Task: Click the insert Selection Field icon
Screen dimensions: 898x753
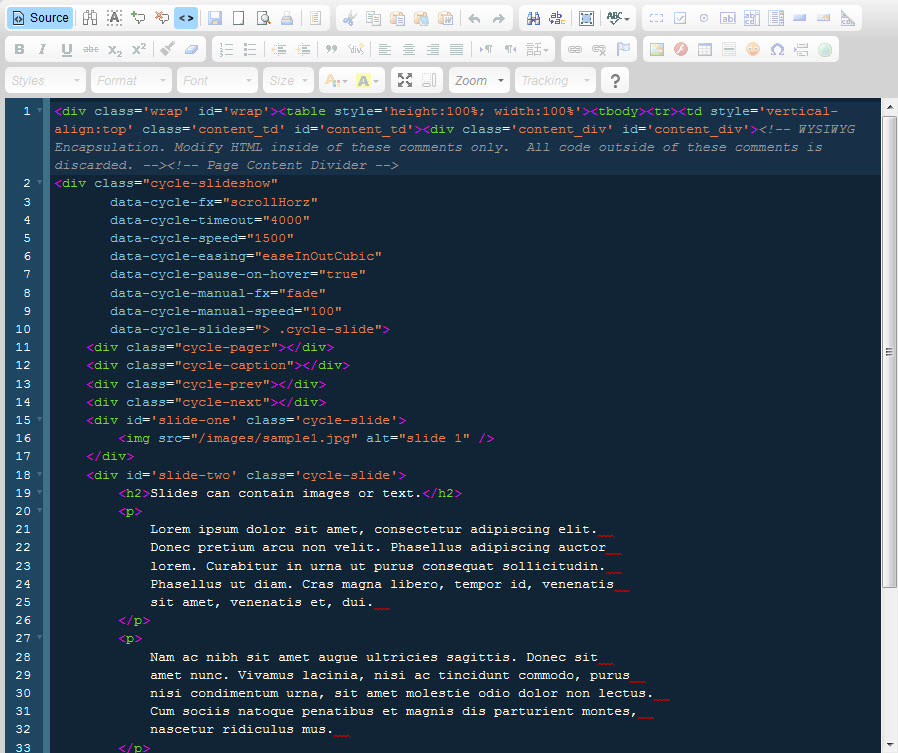Action: [x=776, y=18]
